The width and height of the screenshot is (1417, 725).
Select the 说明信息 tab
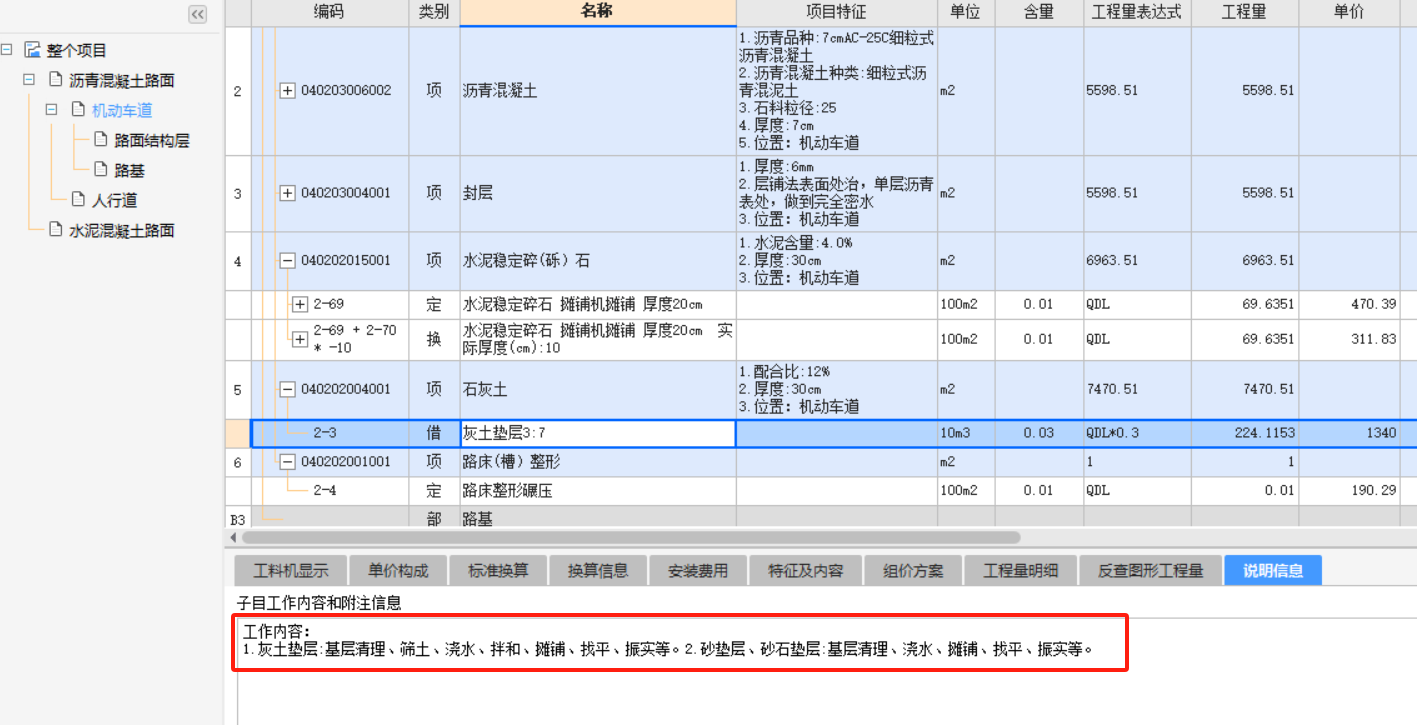click(1273, 571)
